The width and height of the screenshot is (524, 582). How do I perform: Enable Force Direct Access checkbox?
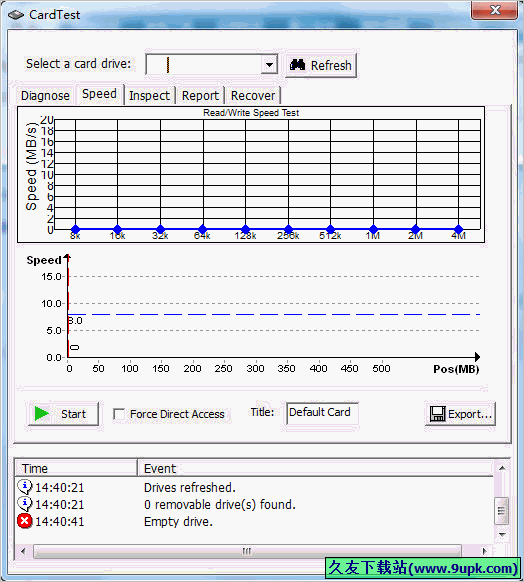(119, 414)
